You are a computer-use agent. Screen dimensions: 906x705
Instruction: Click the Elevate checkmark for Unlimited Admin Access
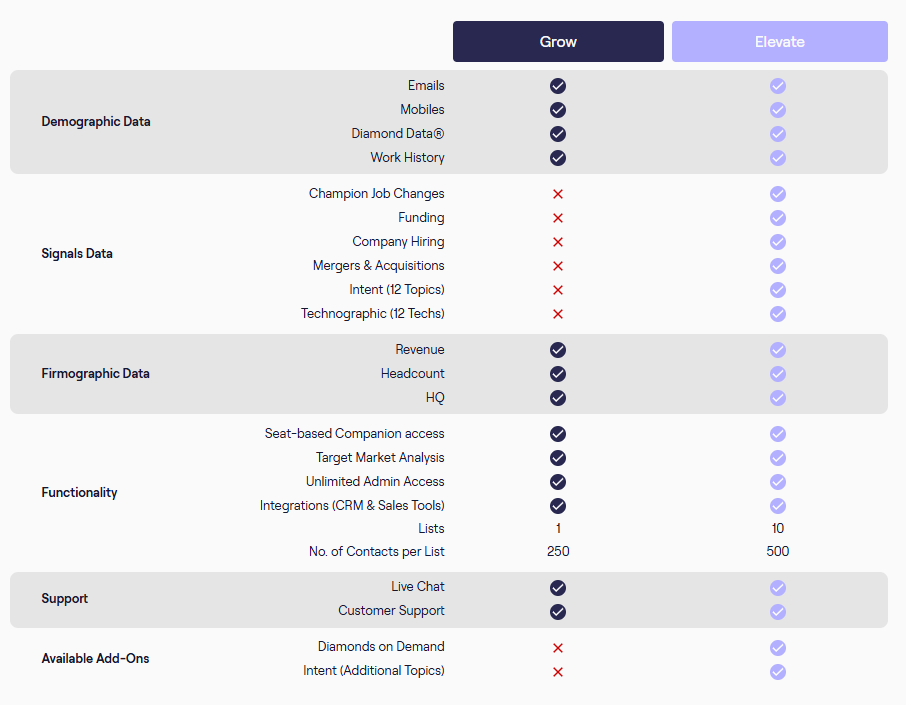(778, 482)
